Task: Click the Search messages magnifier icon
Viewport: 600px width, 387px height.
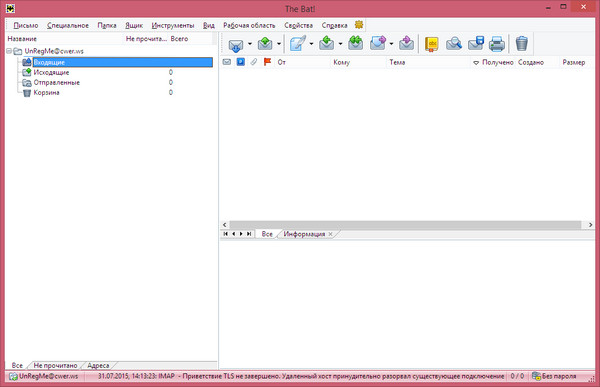Action: click(454, 44)
